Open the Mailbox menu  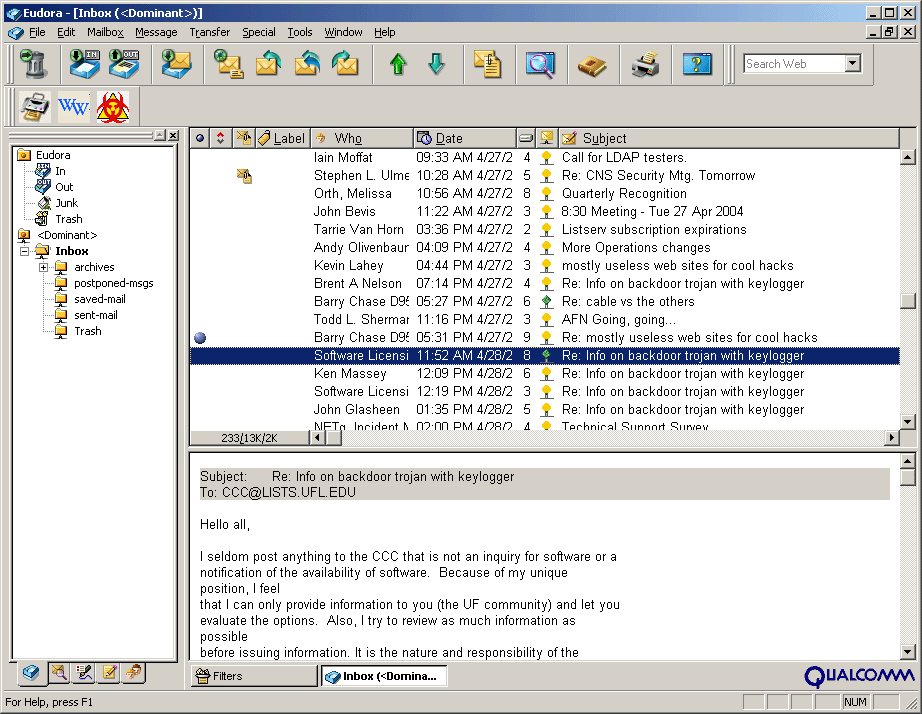105,32
